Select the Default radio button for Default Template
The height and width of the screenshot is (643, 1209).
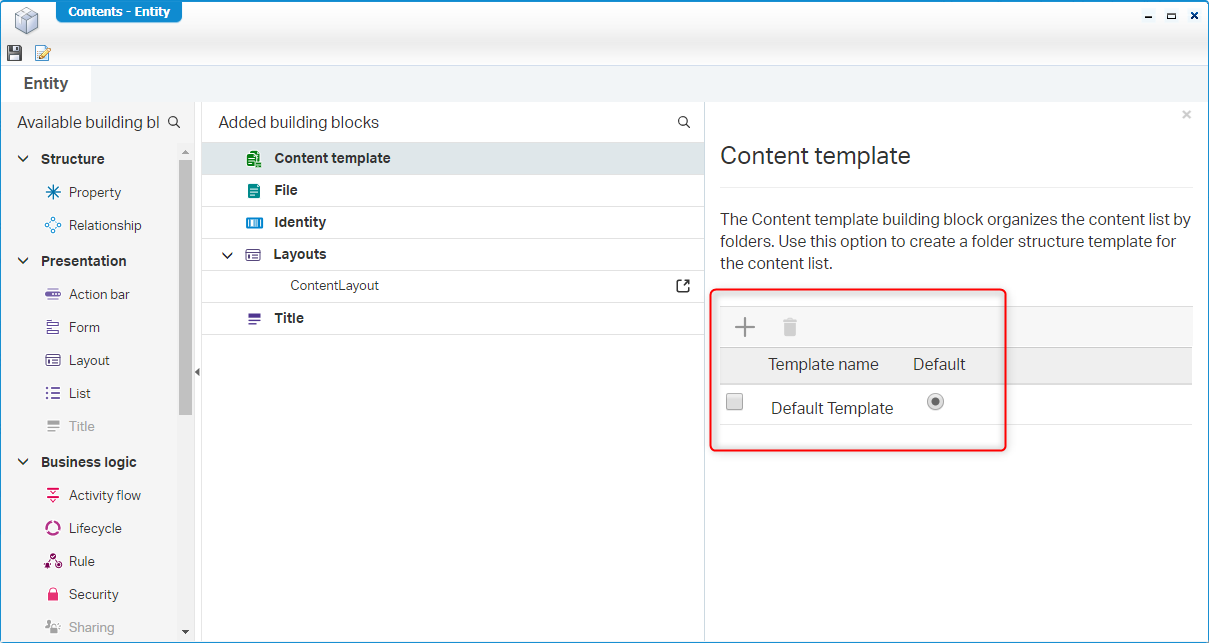point(935,402)
